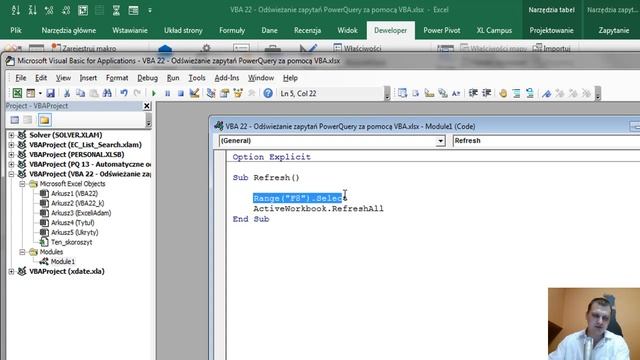Save the VBA project with the disk icon
Viewport: 640px width, 360px height.
[50, 93]
